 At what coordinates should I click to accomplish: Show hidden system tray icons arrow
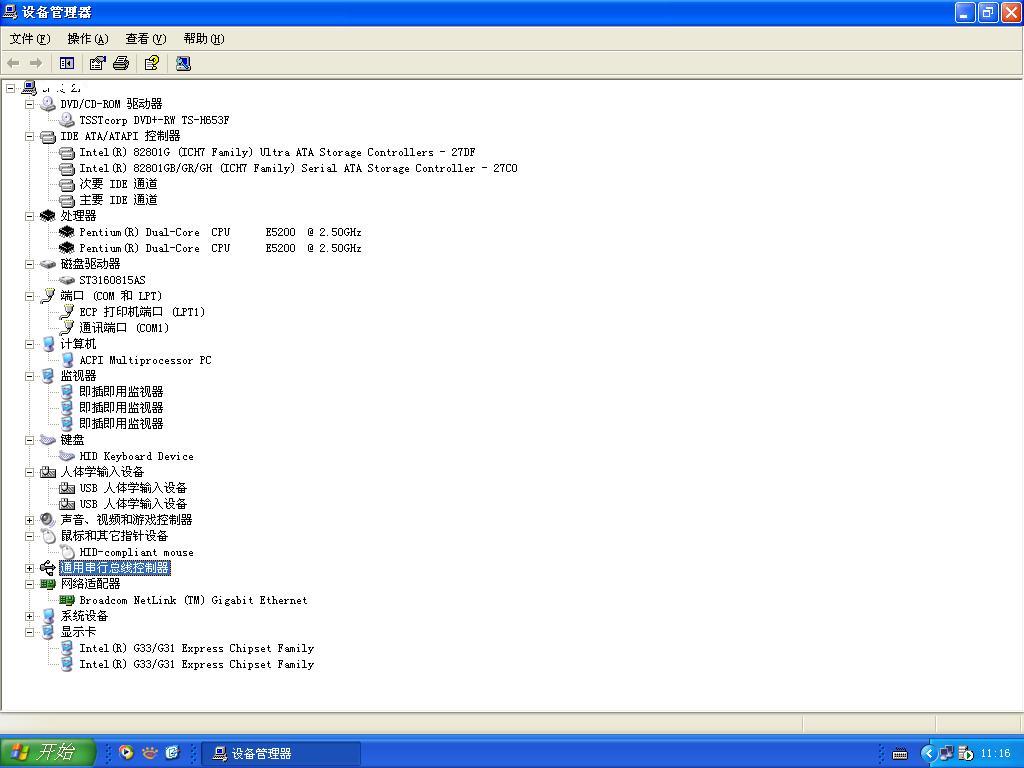click(x=927, y=753)
